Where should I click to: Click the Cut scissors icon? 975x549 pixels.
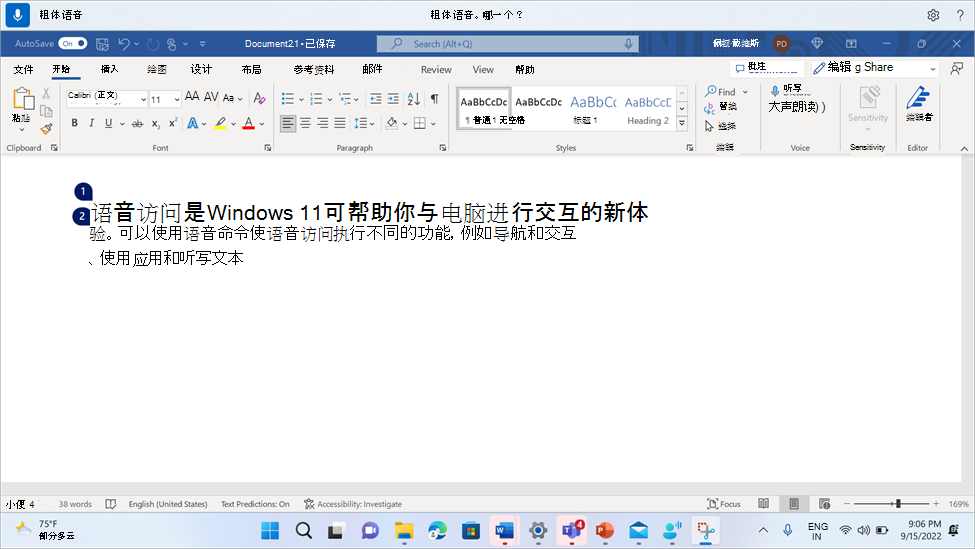point(46,93)
